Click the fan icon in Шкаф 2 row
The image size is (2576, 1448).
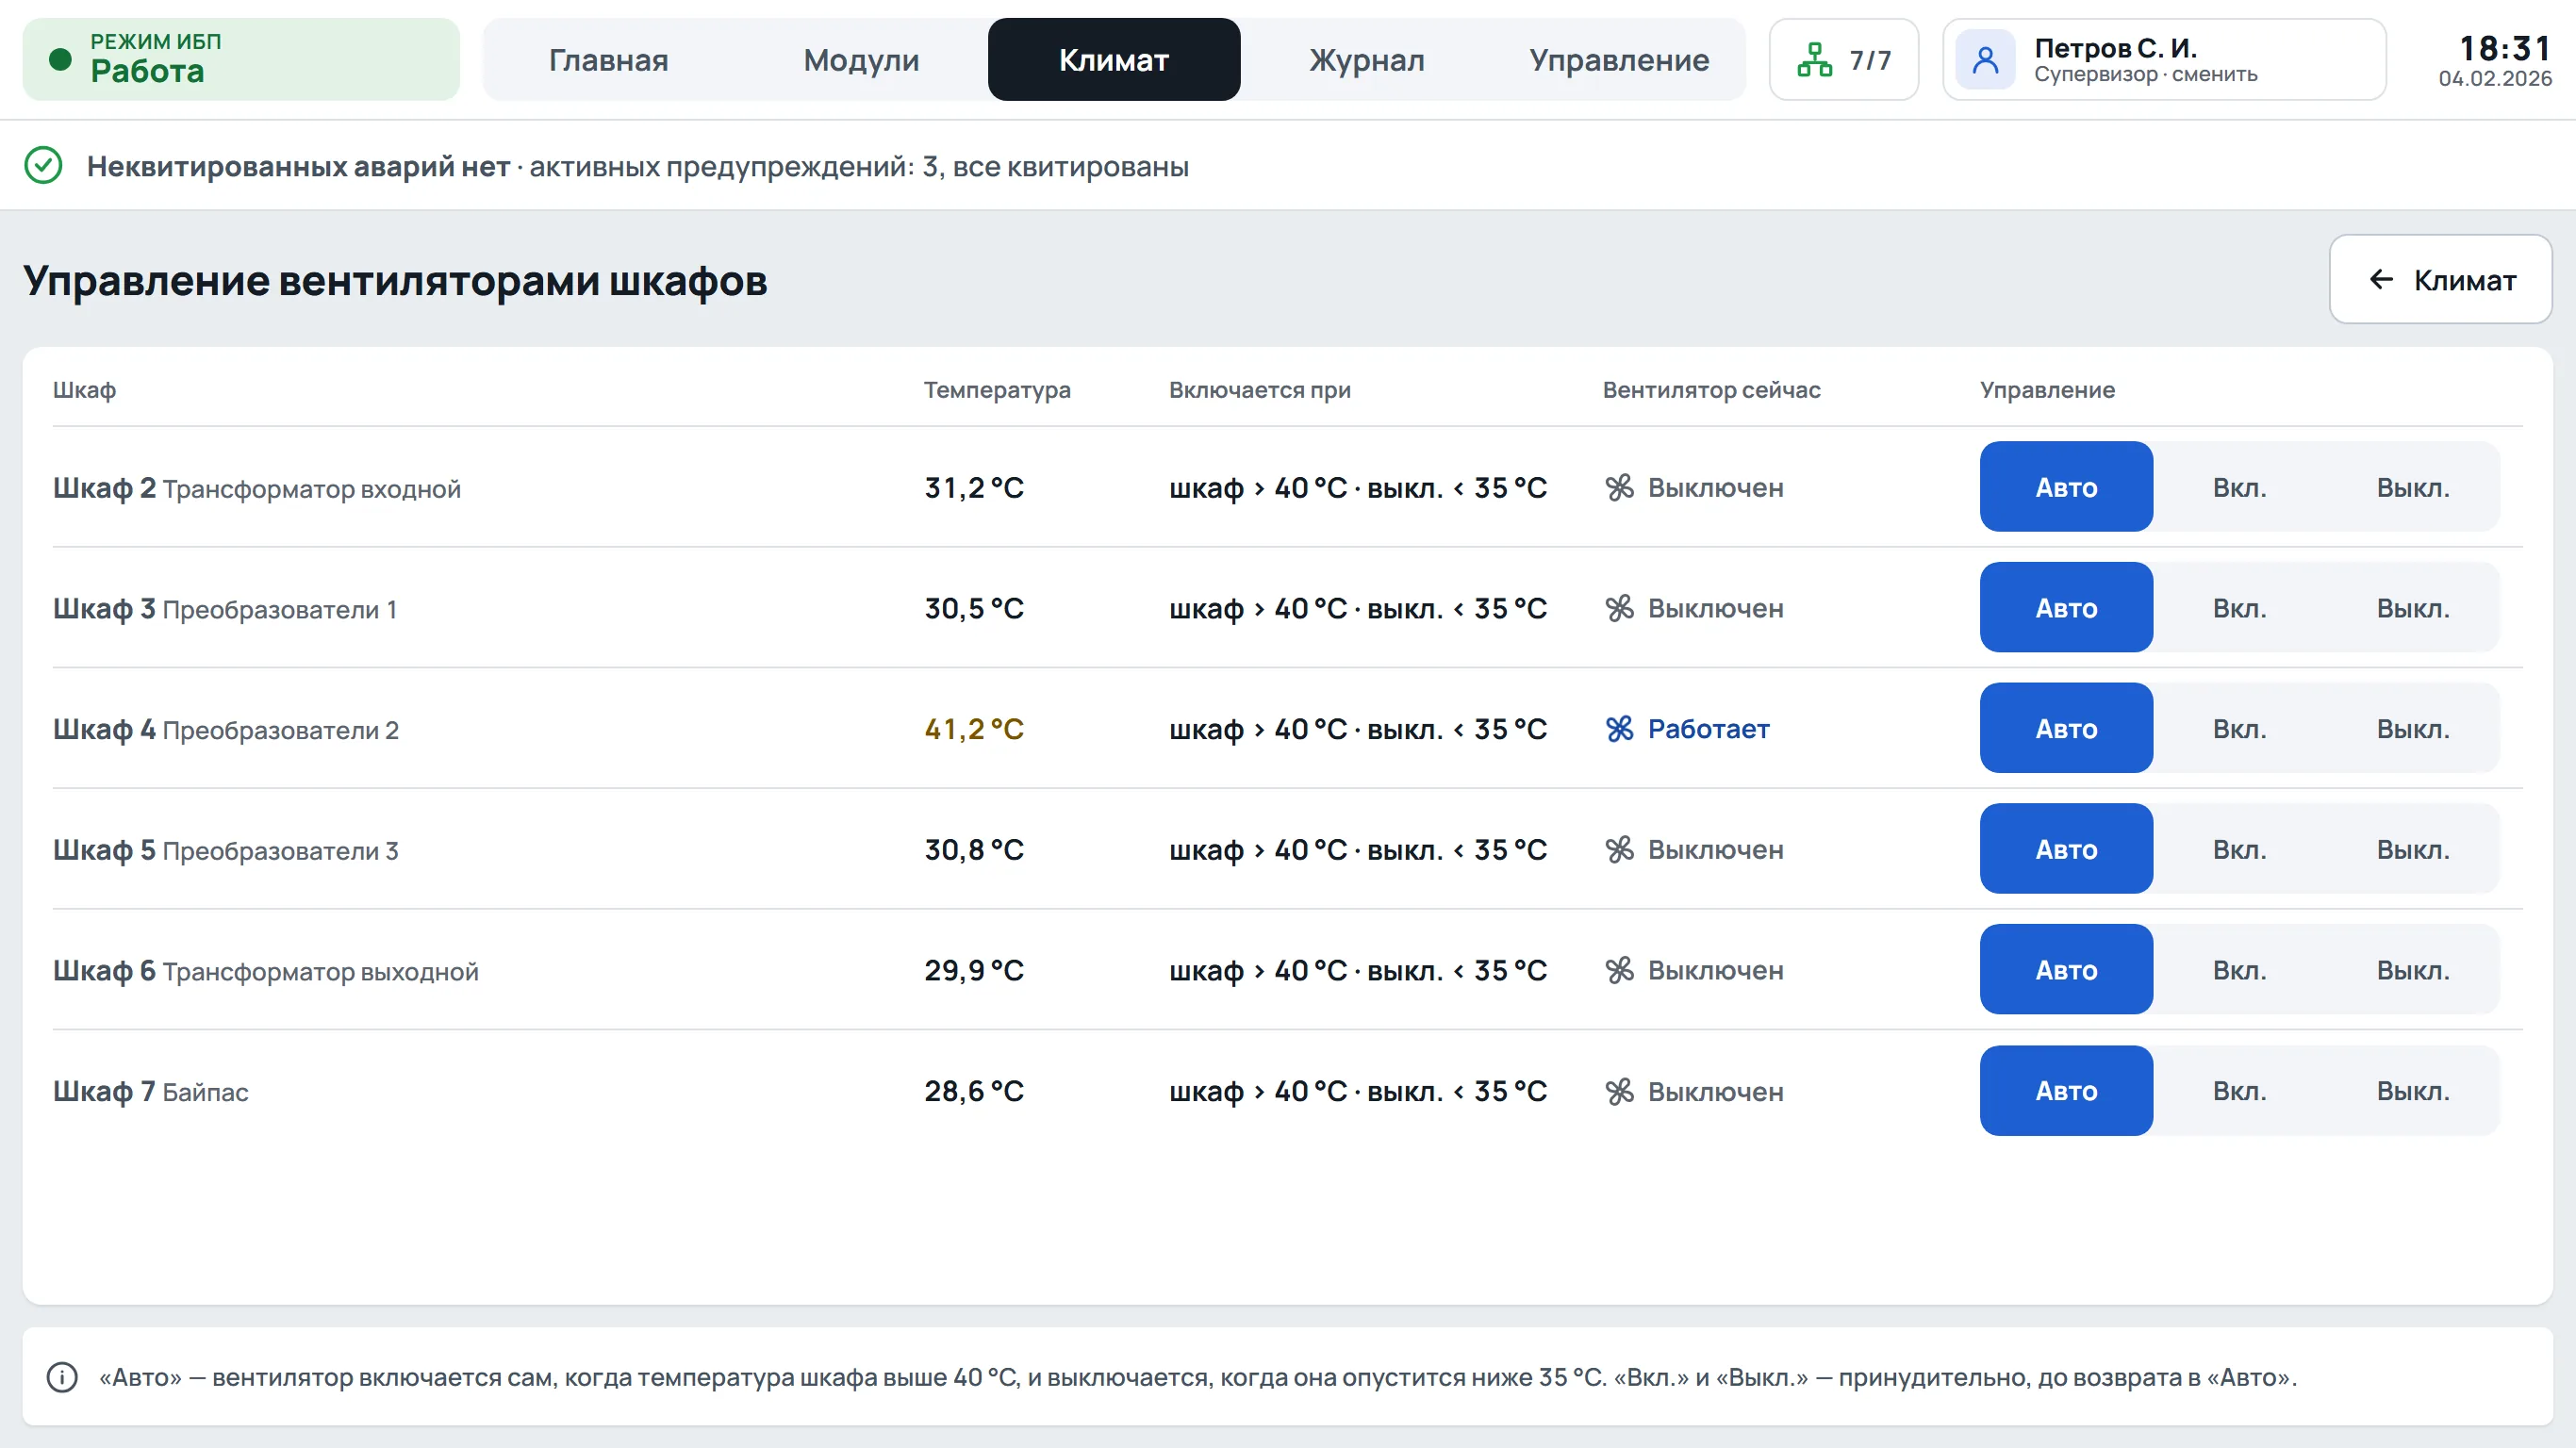(x=1619, y=488)
